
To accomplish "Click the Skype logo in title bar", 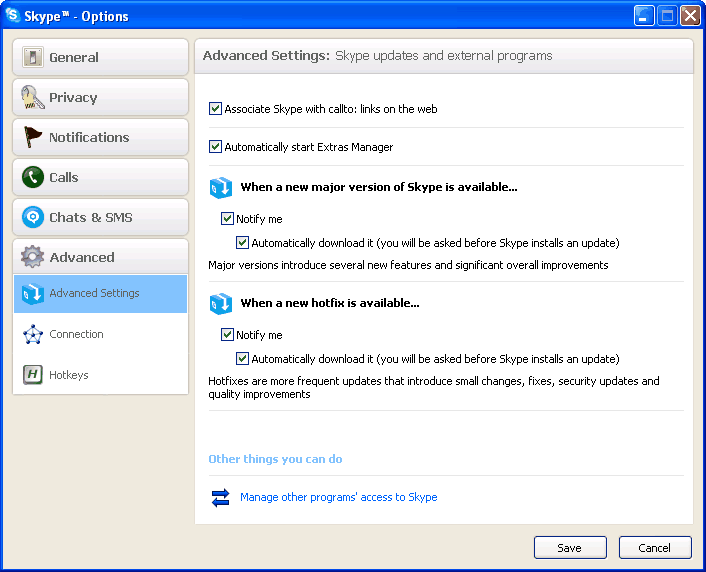I will (13, 15).
